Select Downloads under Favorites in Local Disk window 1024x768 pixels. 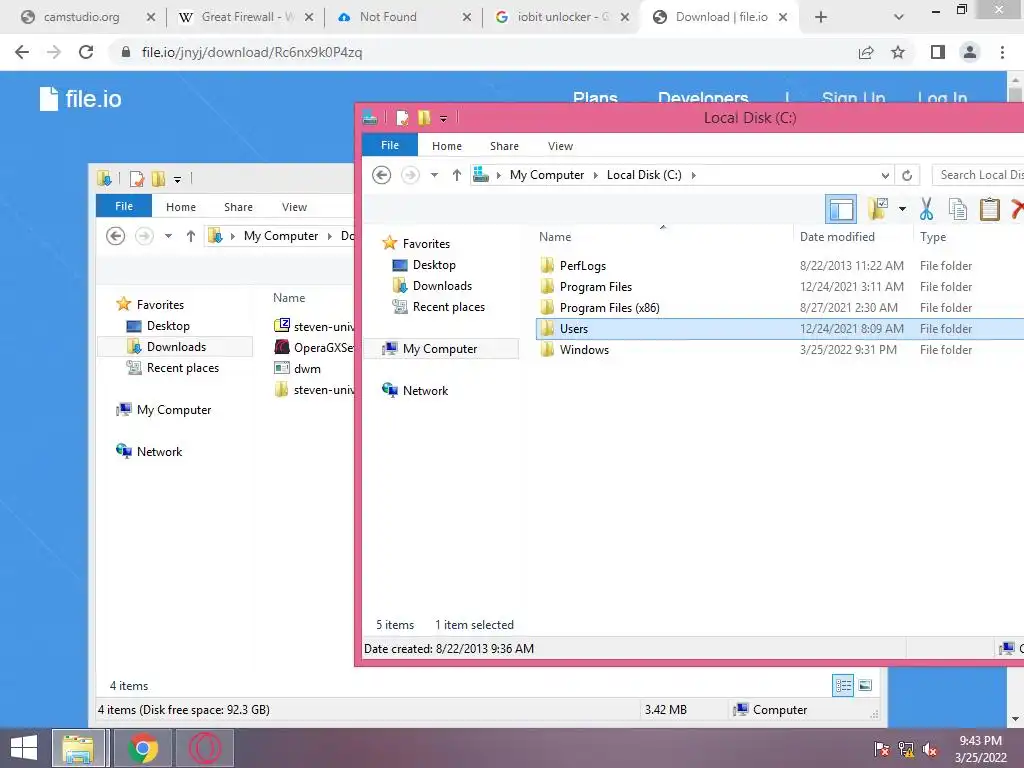[441, 285]
